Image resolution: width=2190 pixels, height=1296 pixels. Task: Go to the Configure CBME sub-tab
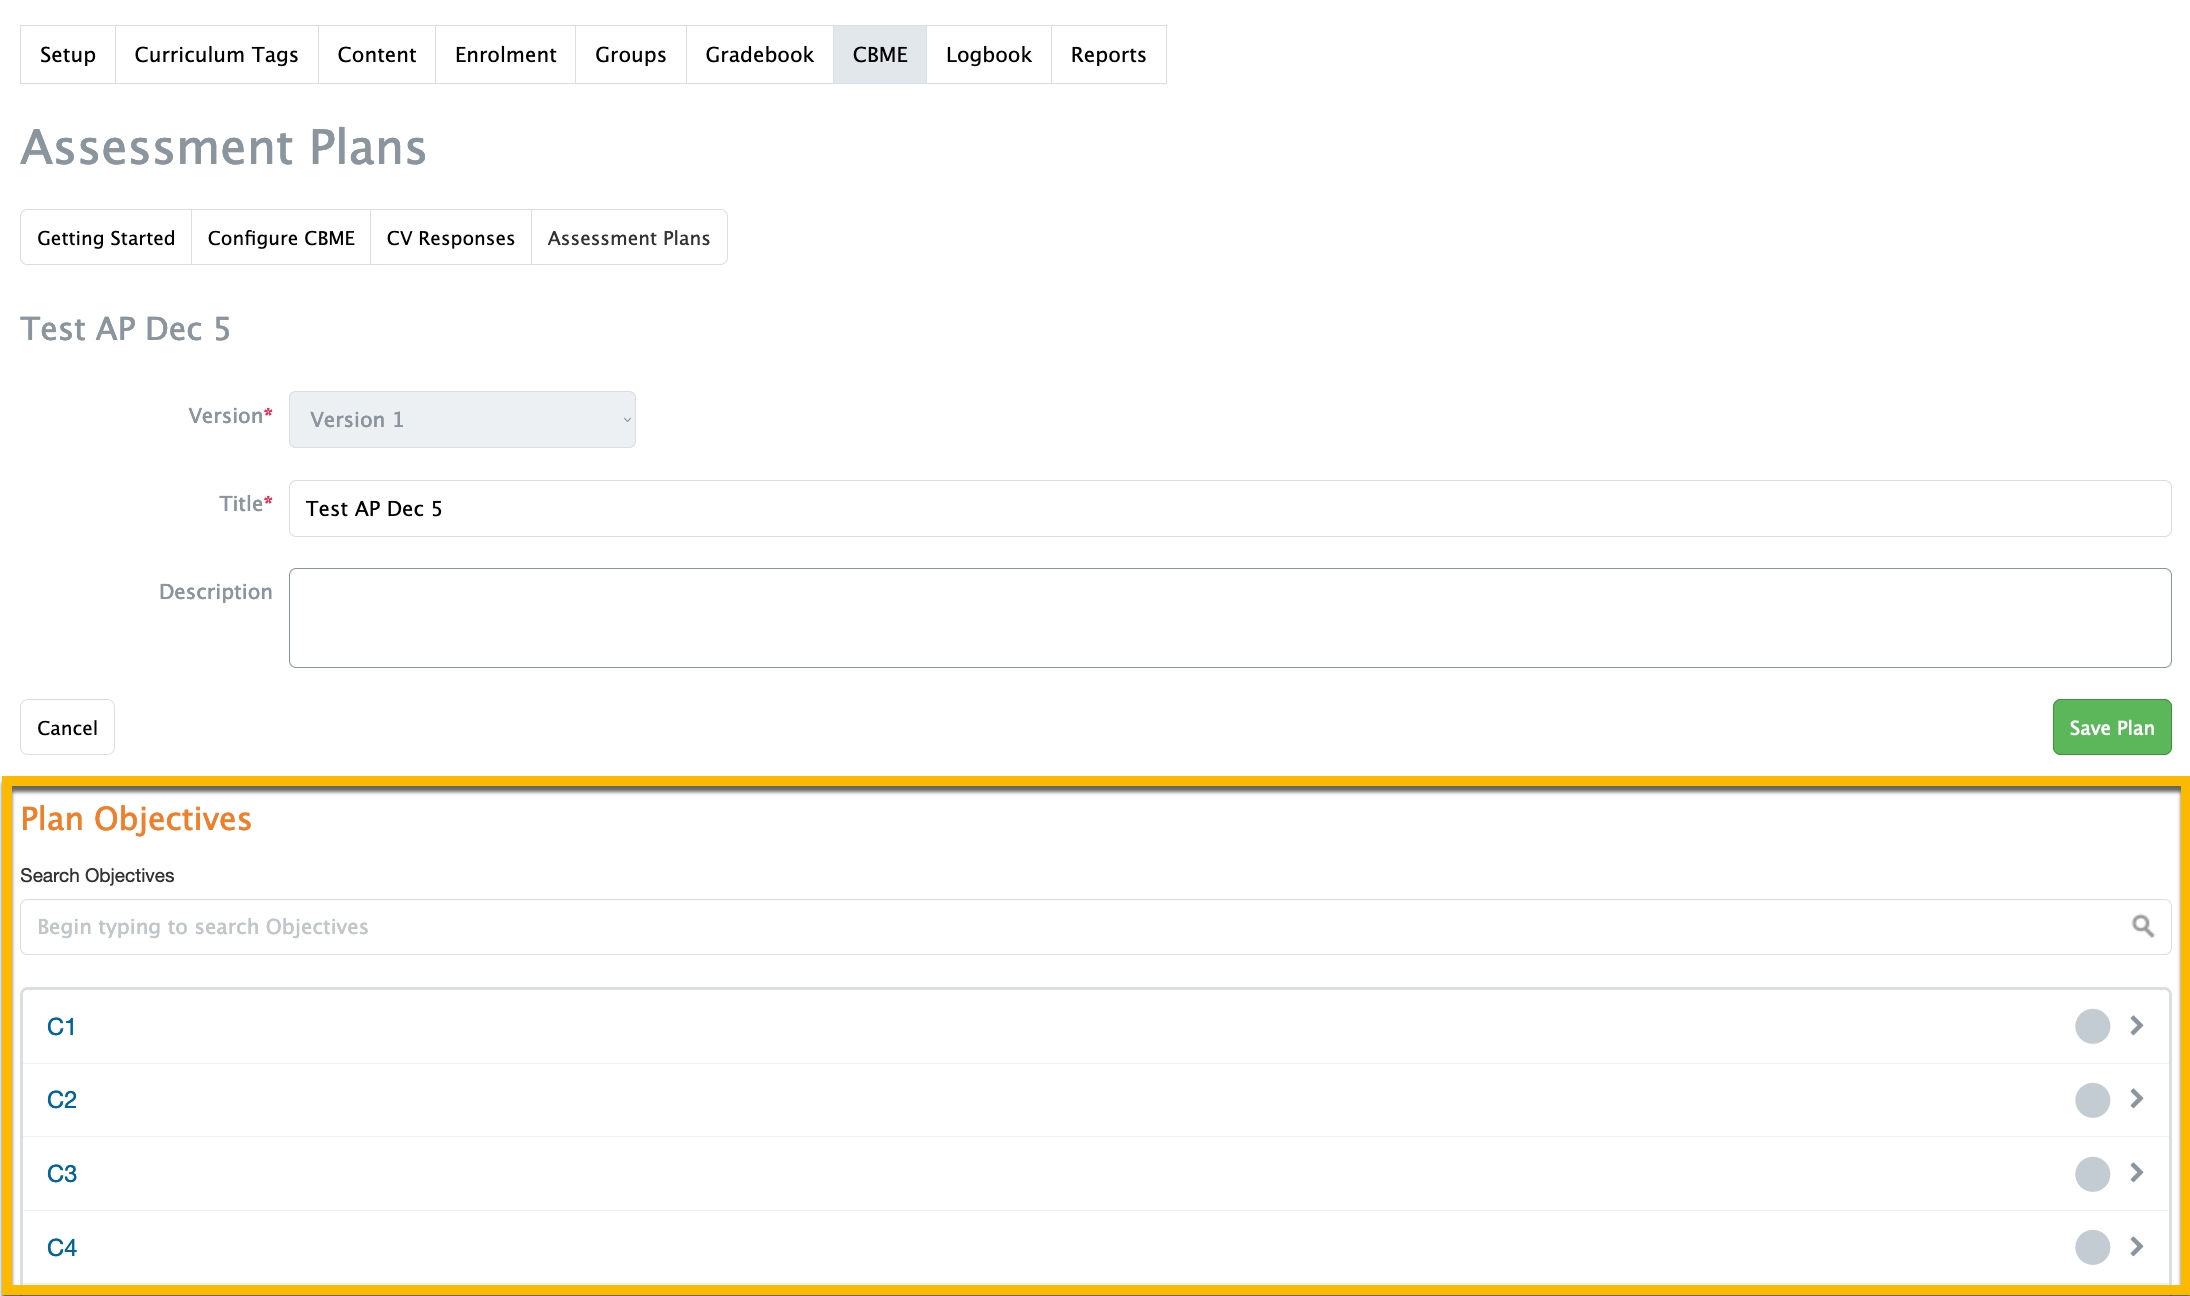pyautogui.click(x=281, y=238)
